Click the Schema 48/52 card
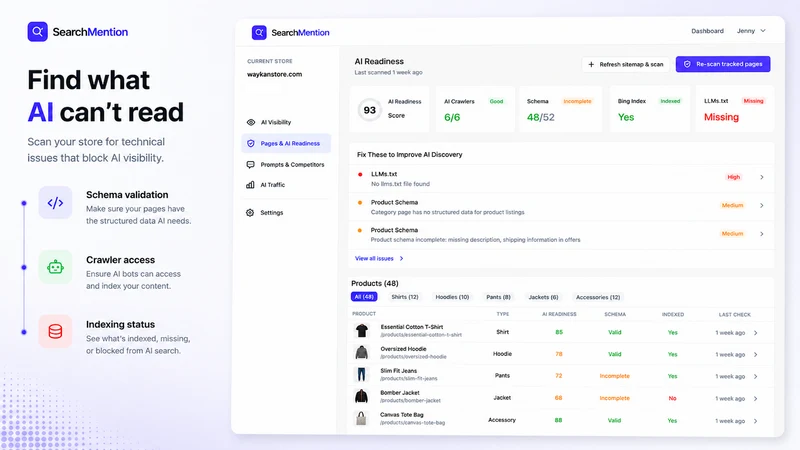Screen dimensions: 800x450 (x=560, y=109)
